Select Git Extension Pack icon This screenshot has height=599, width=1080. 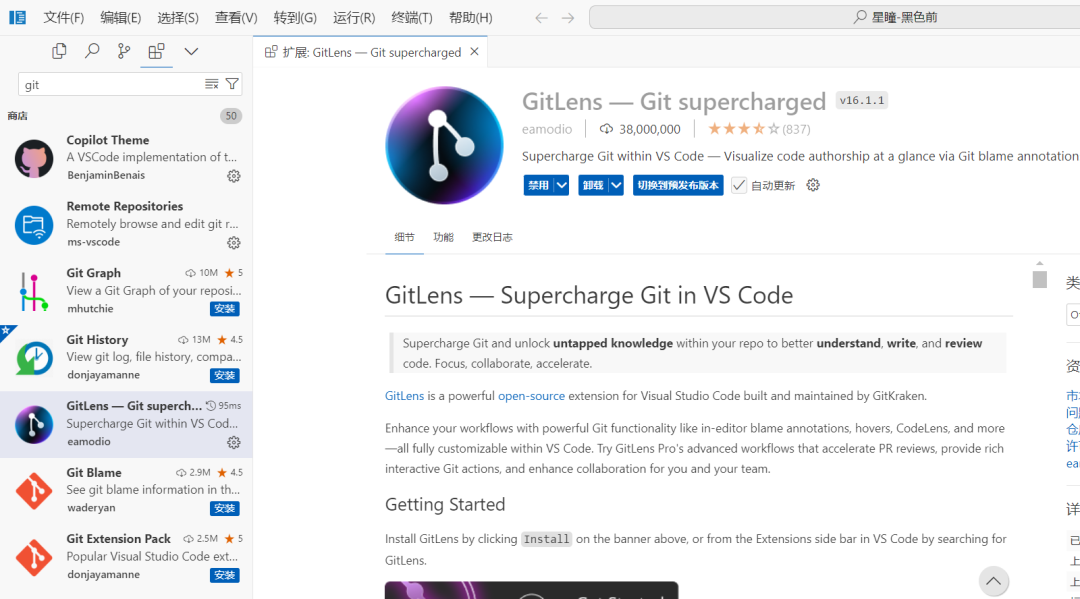tap(34, 558)
